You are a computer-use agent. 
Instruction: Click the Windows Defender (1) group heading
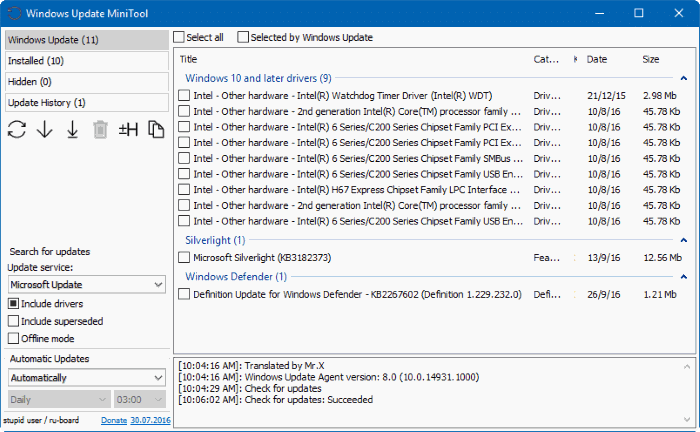(236, 277)
